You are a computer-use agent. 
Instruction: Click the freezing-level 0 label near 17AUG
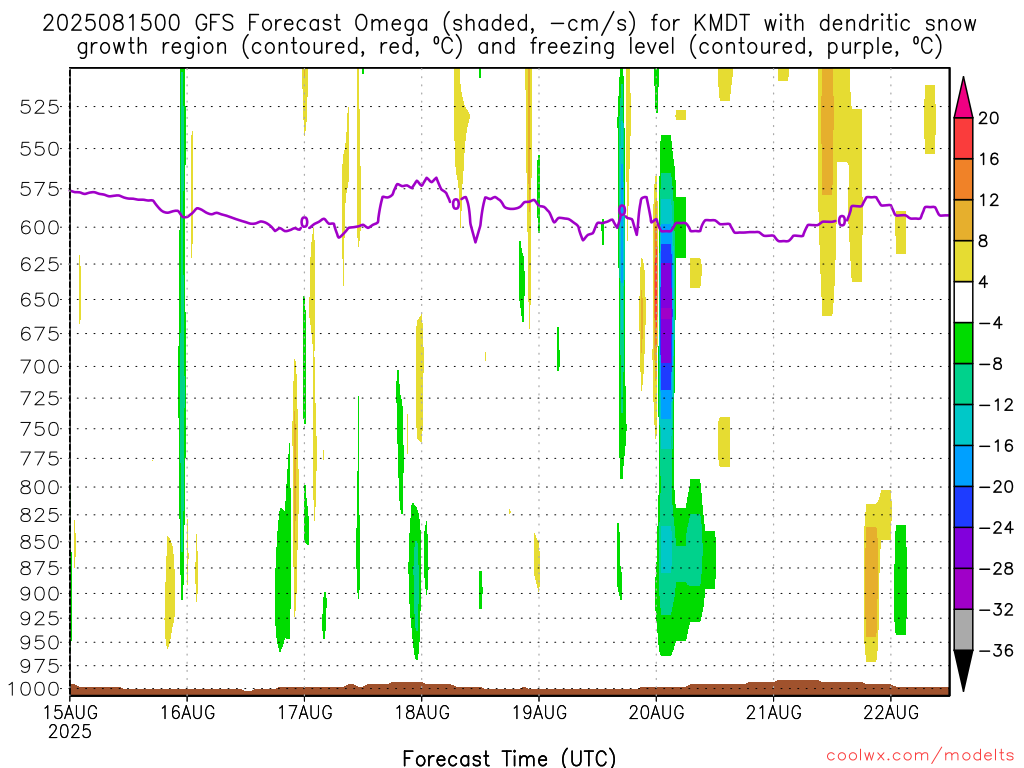[304, 222]
